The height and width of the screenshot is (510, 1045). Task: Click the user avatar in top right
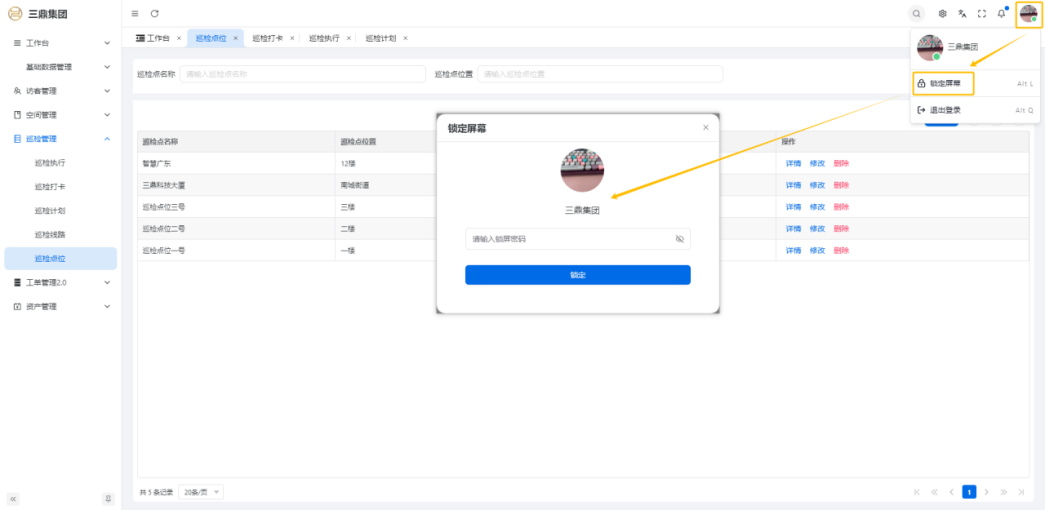pos(1028,14)
